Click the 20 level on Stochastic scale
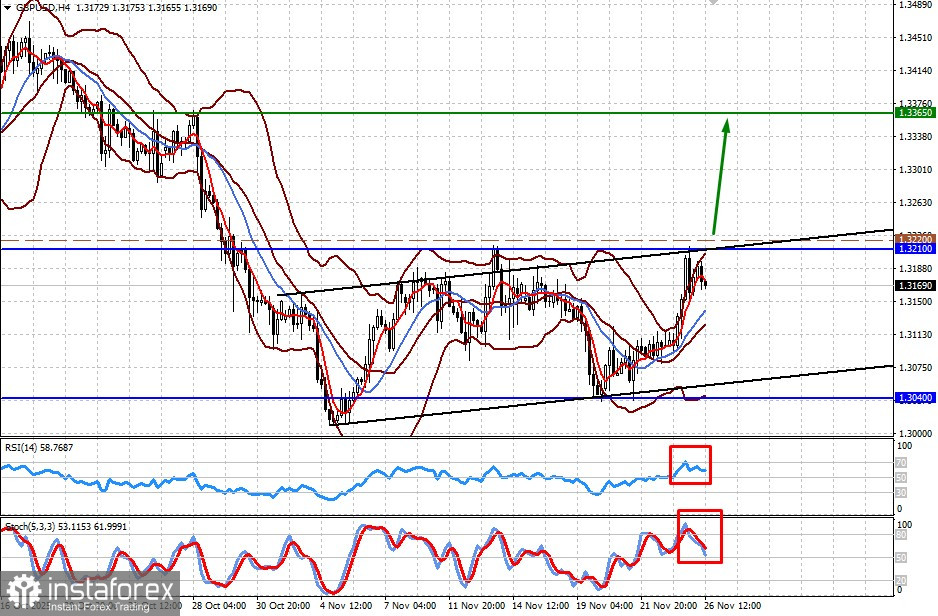Image resolution: width=938 pixels, height=616 pixels. click(902, 580)
